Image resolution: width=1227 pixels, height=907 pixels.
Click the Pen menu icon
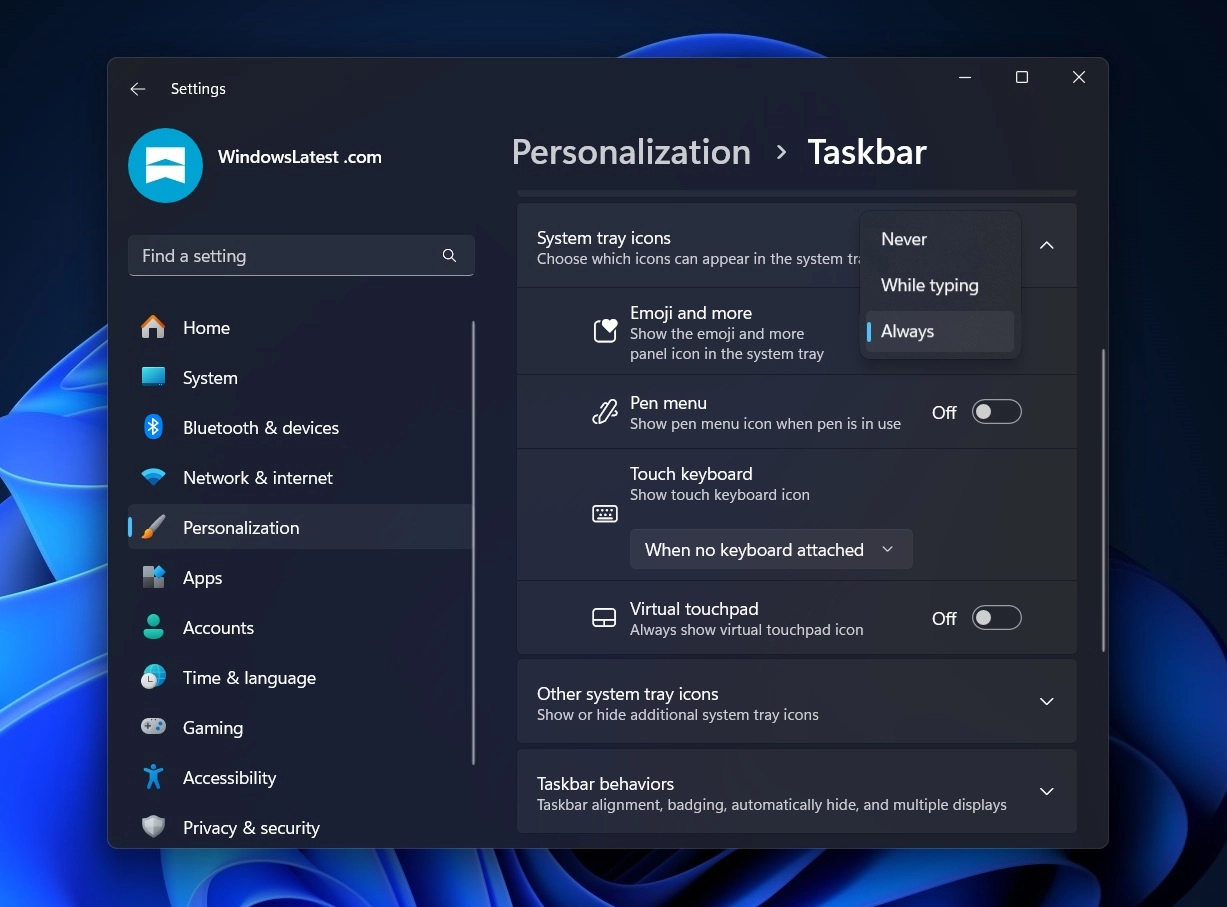(604, 411)
